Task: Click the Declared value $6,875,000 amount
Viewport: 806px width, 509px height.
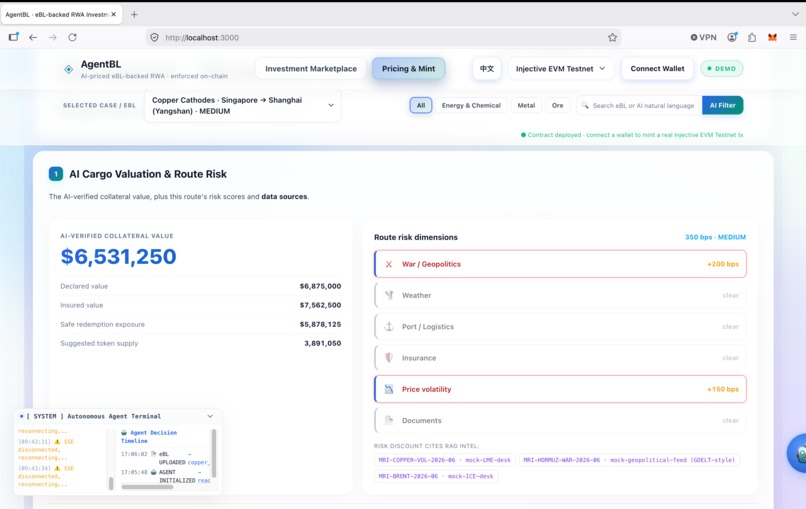Action: pos(320,286)
